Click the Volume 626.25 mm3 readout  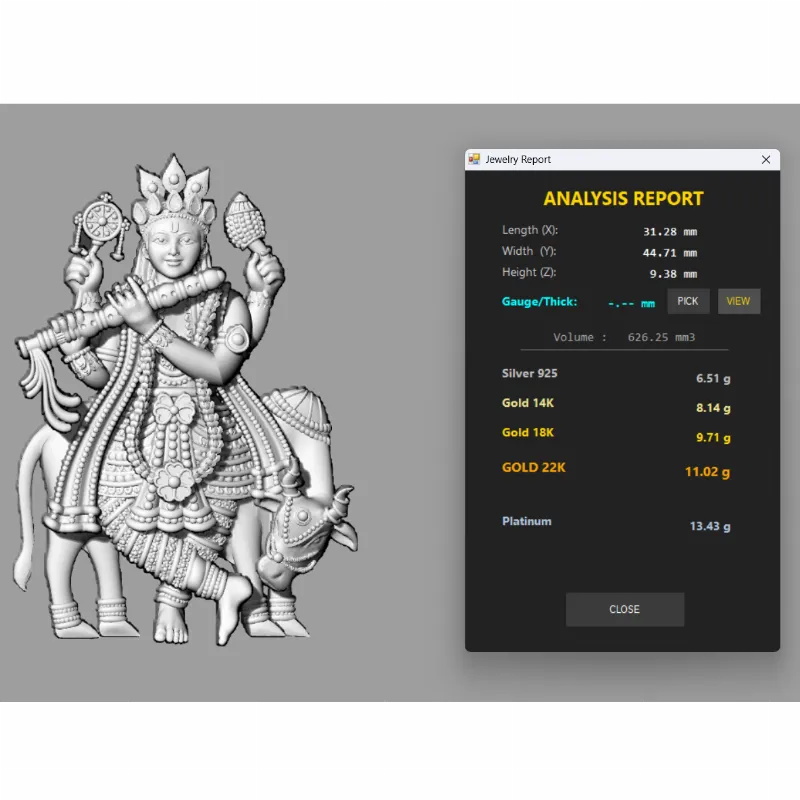point(622,337)
